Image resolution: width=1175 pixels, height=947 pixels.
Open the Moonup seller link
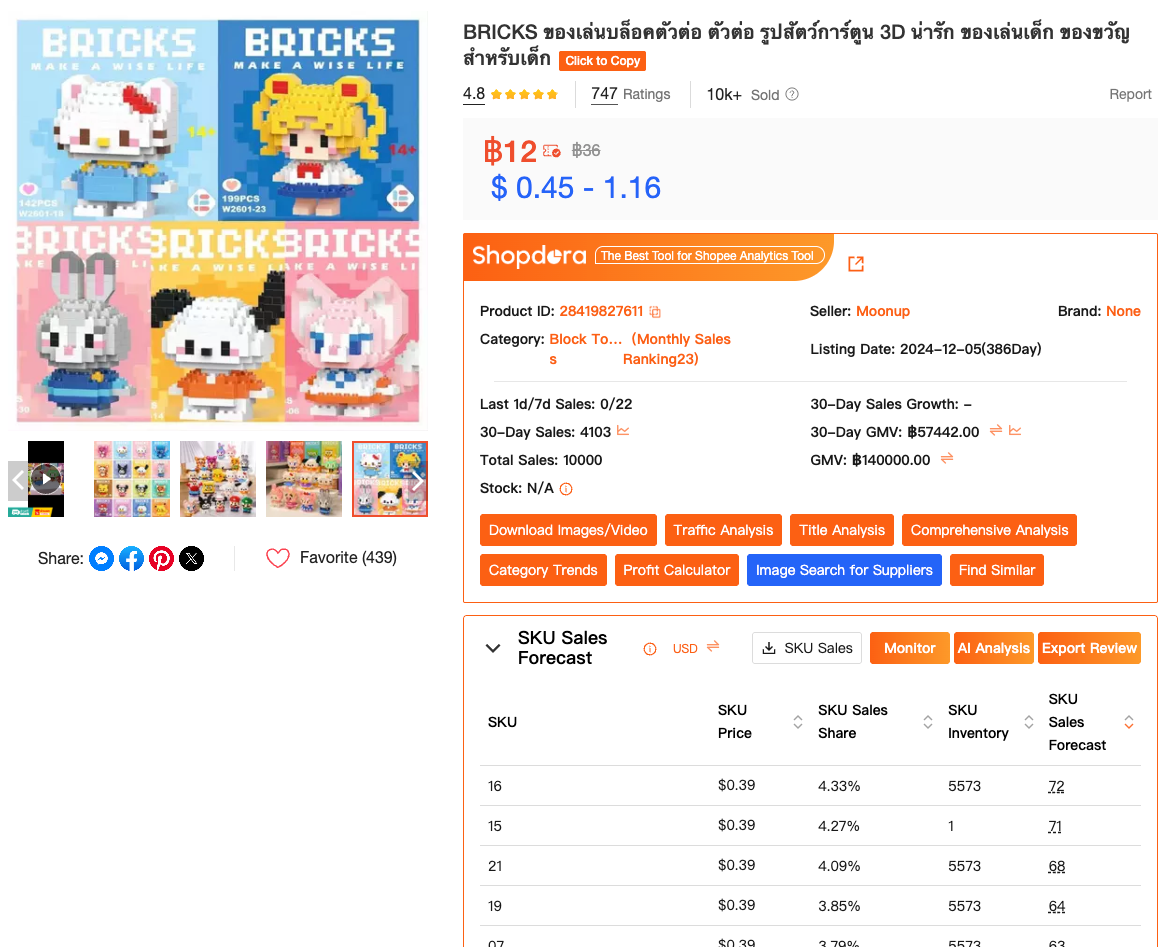tap(883, 311)
